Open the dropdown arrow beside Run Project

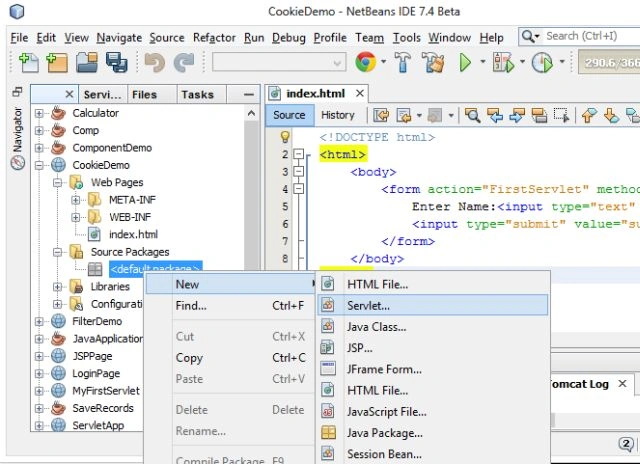click(x=482, y=62)
